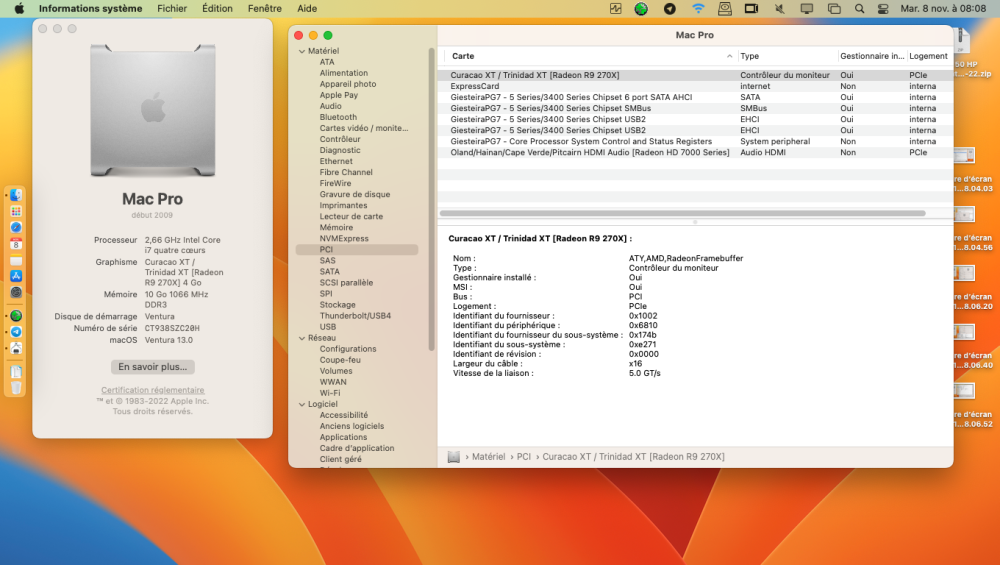The image size is (1000, 565).
Task: Open the Trash in the Dock
Action: point(16,388)
